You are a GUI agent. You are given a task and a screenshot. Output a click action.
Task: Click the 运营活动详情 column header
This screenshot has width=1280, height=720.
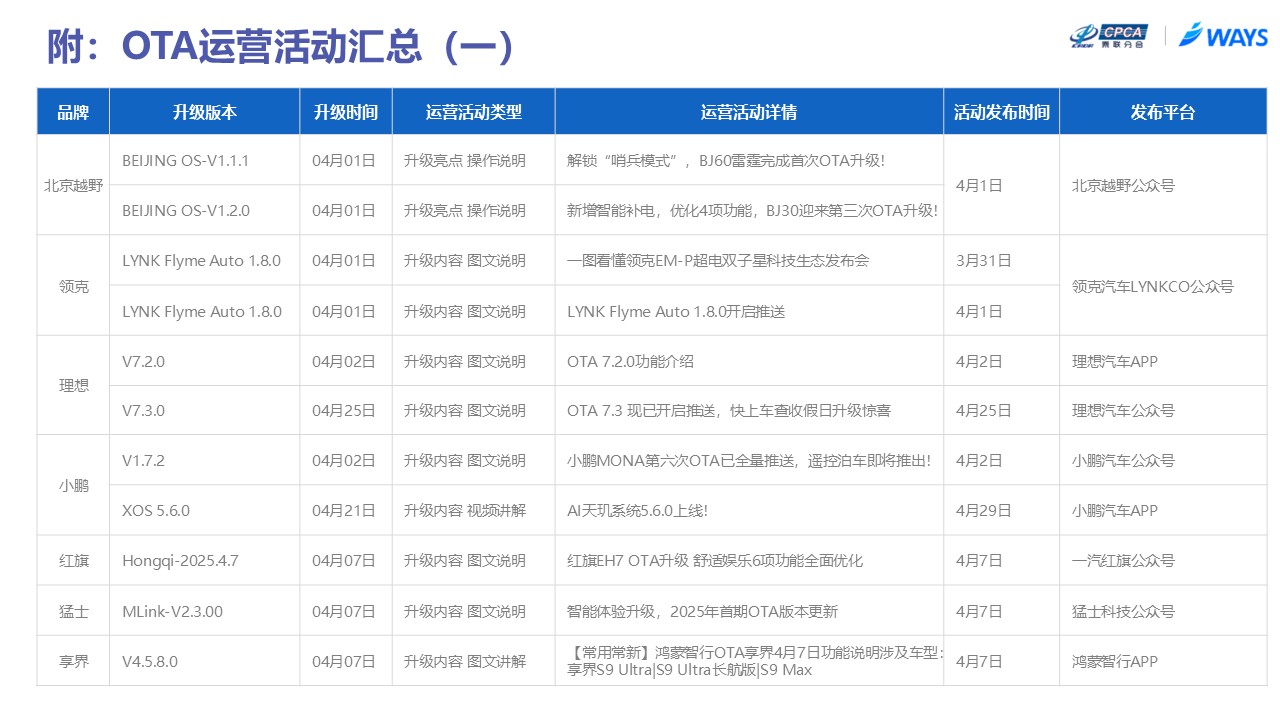click(x=749, y=112)
